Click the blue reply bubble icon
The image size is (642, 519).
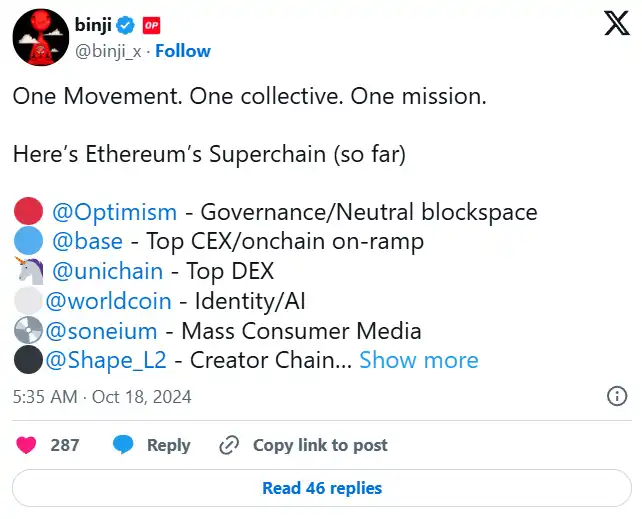[123, 445]
